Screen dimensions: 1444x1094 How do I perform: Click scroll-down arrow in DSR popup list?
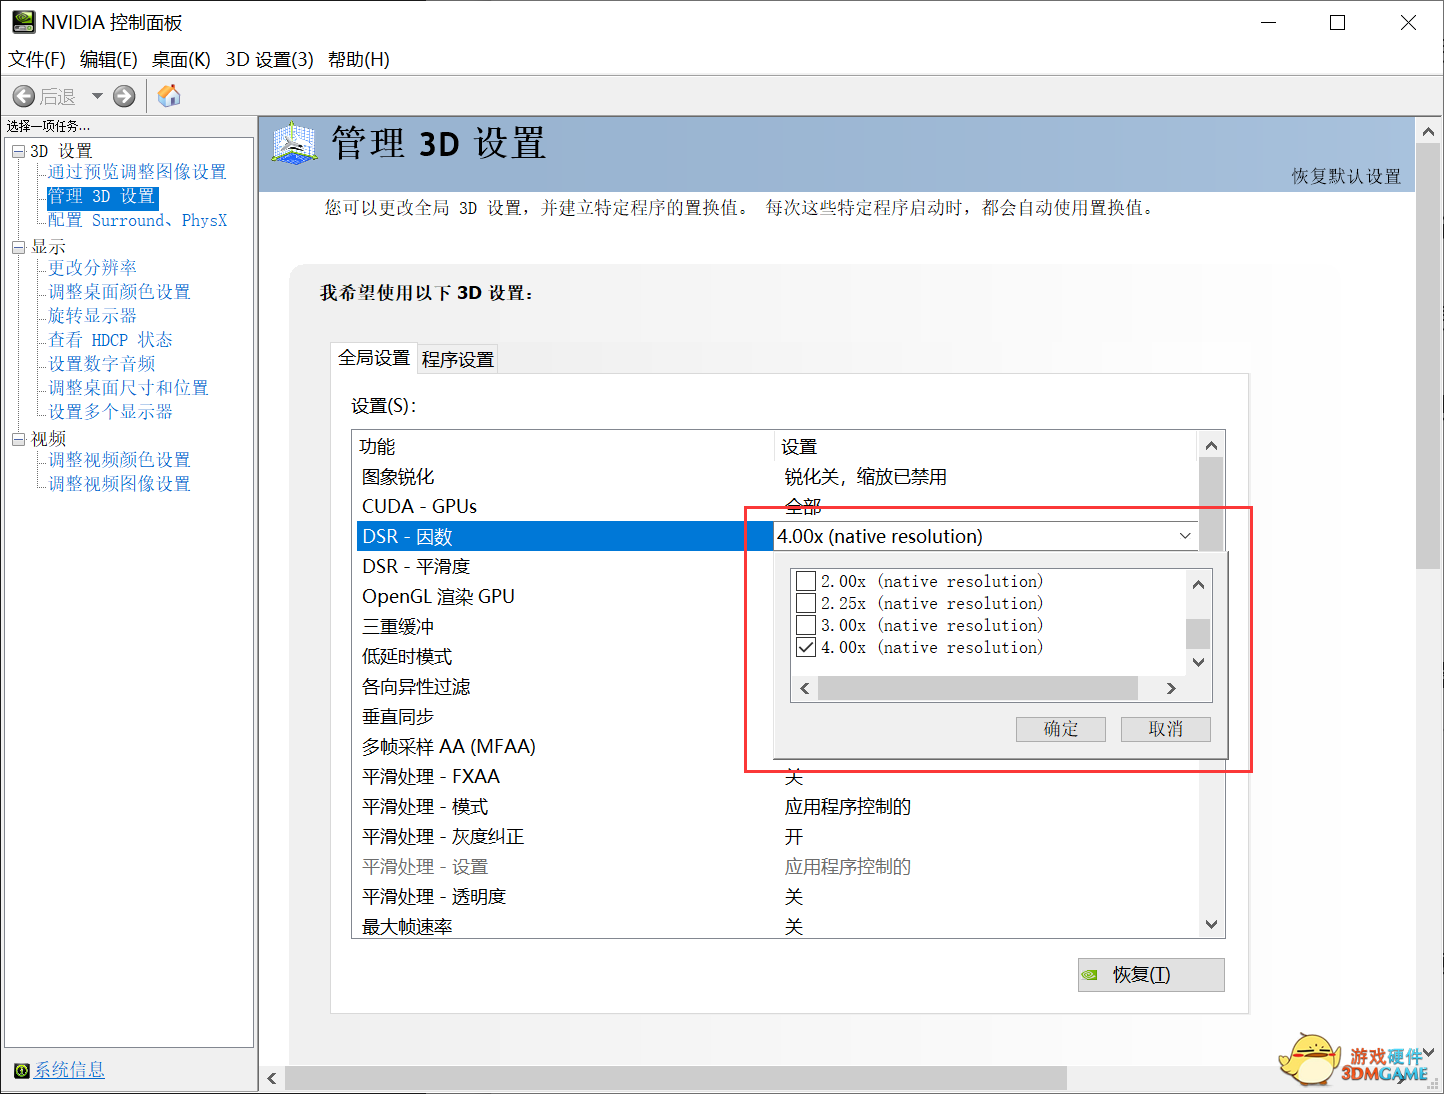pyautogui.click(x=1198, y=662)
